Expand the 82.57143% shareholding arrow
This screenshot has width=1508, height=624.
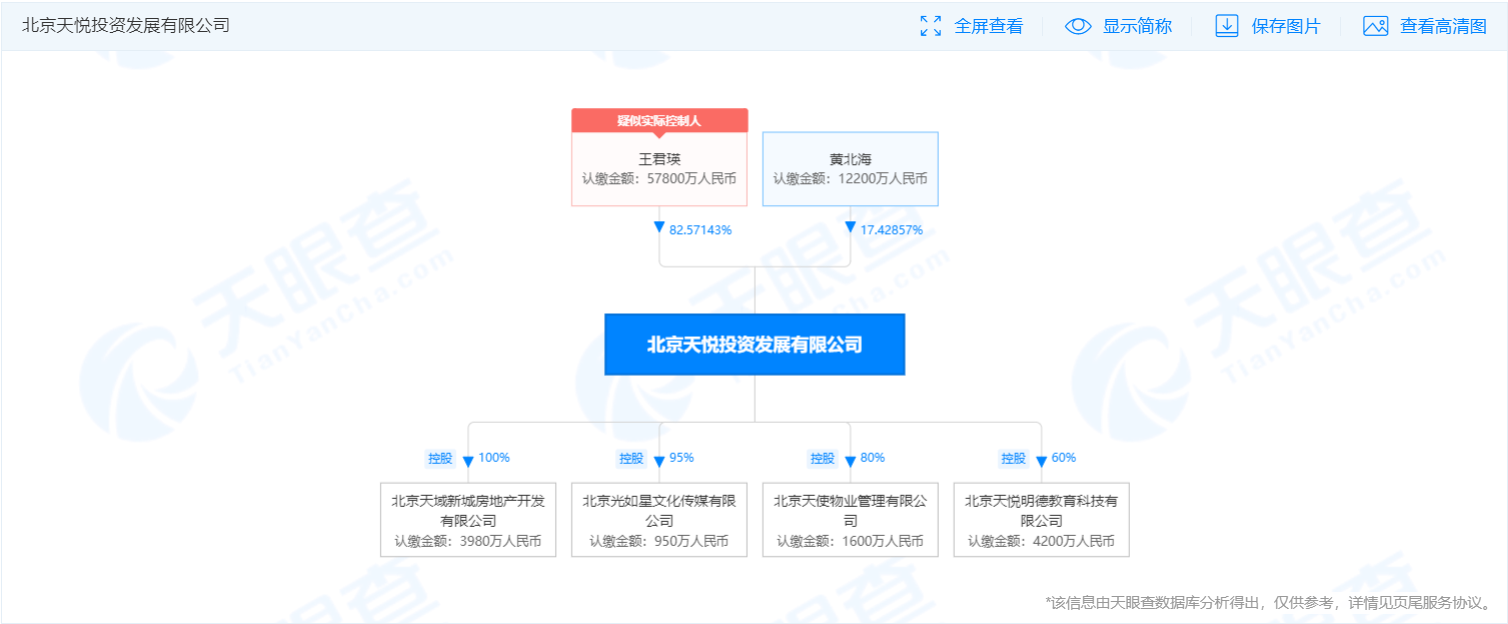[x=661, y=229]
